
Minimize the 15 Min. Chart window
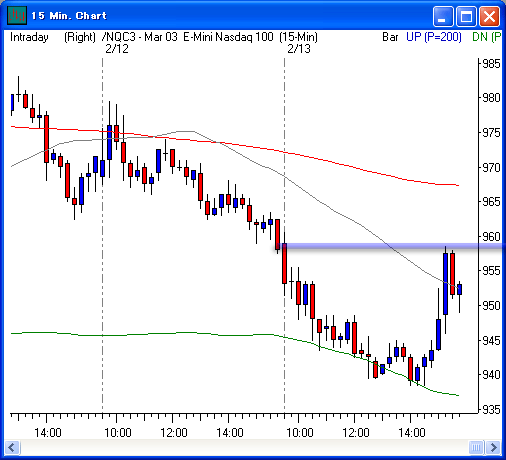click(443, 16)
